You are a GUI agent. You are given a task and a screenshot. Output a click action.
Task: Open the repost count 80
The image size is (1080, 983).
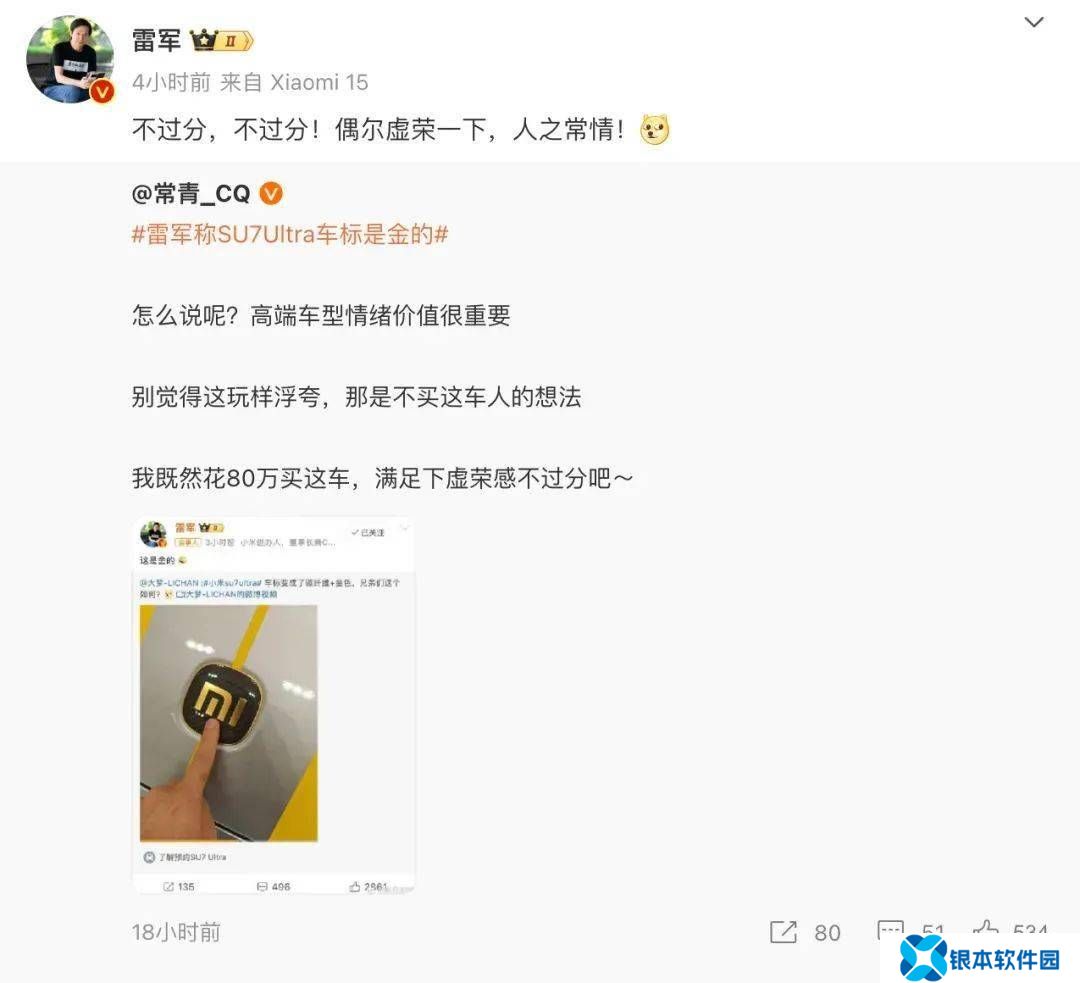tap(827, 933)
